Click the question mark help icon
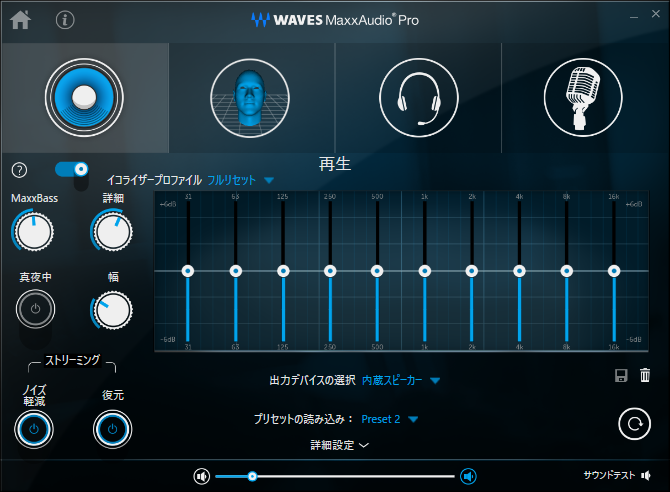The width and height of the screenshot is (670, 492). 19,170
